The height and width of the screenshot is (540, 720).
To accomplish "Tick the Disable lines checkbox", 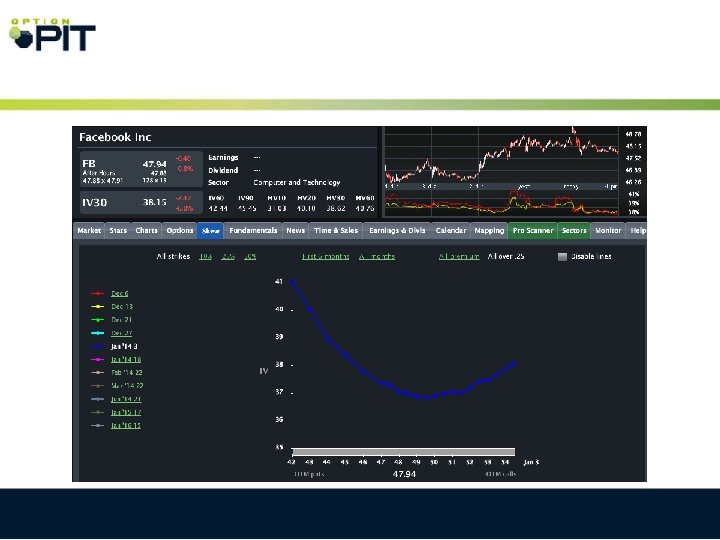I will [x=562, y=257].
